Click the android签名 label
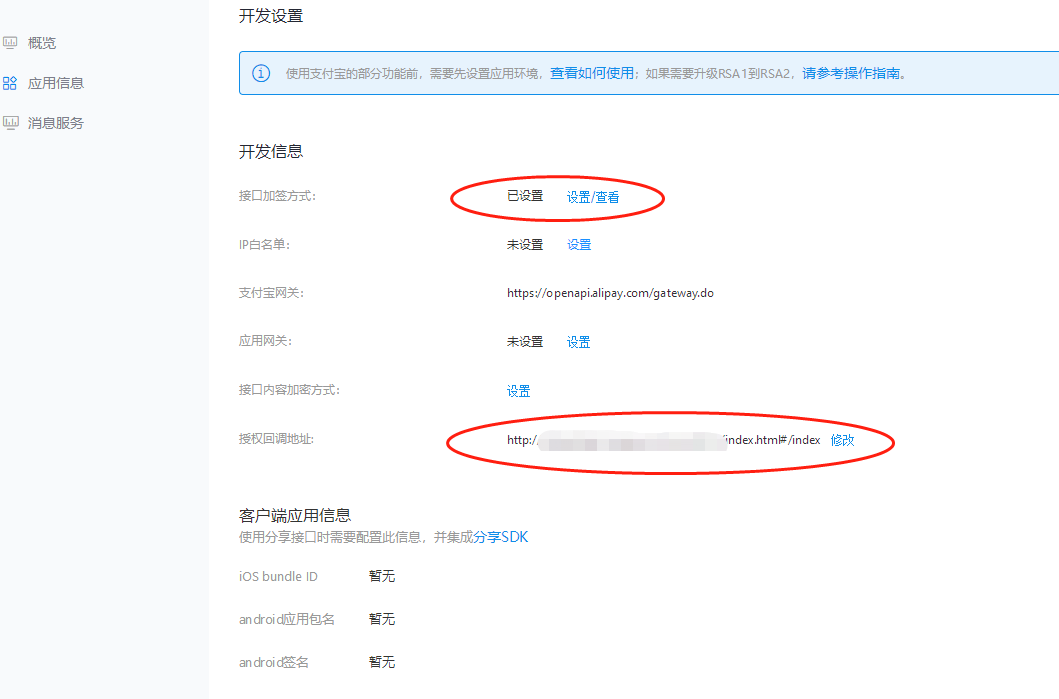This screenshot has width=1059, height=699. (x=274, y=663)
